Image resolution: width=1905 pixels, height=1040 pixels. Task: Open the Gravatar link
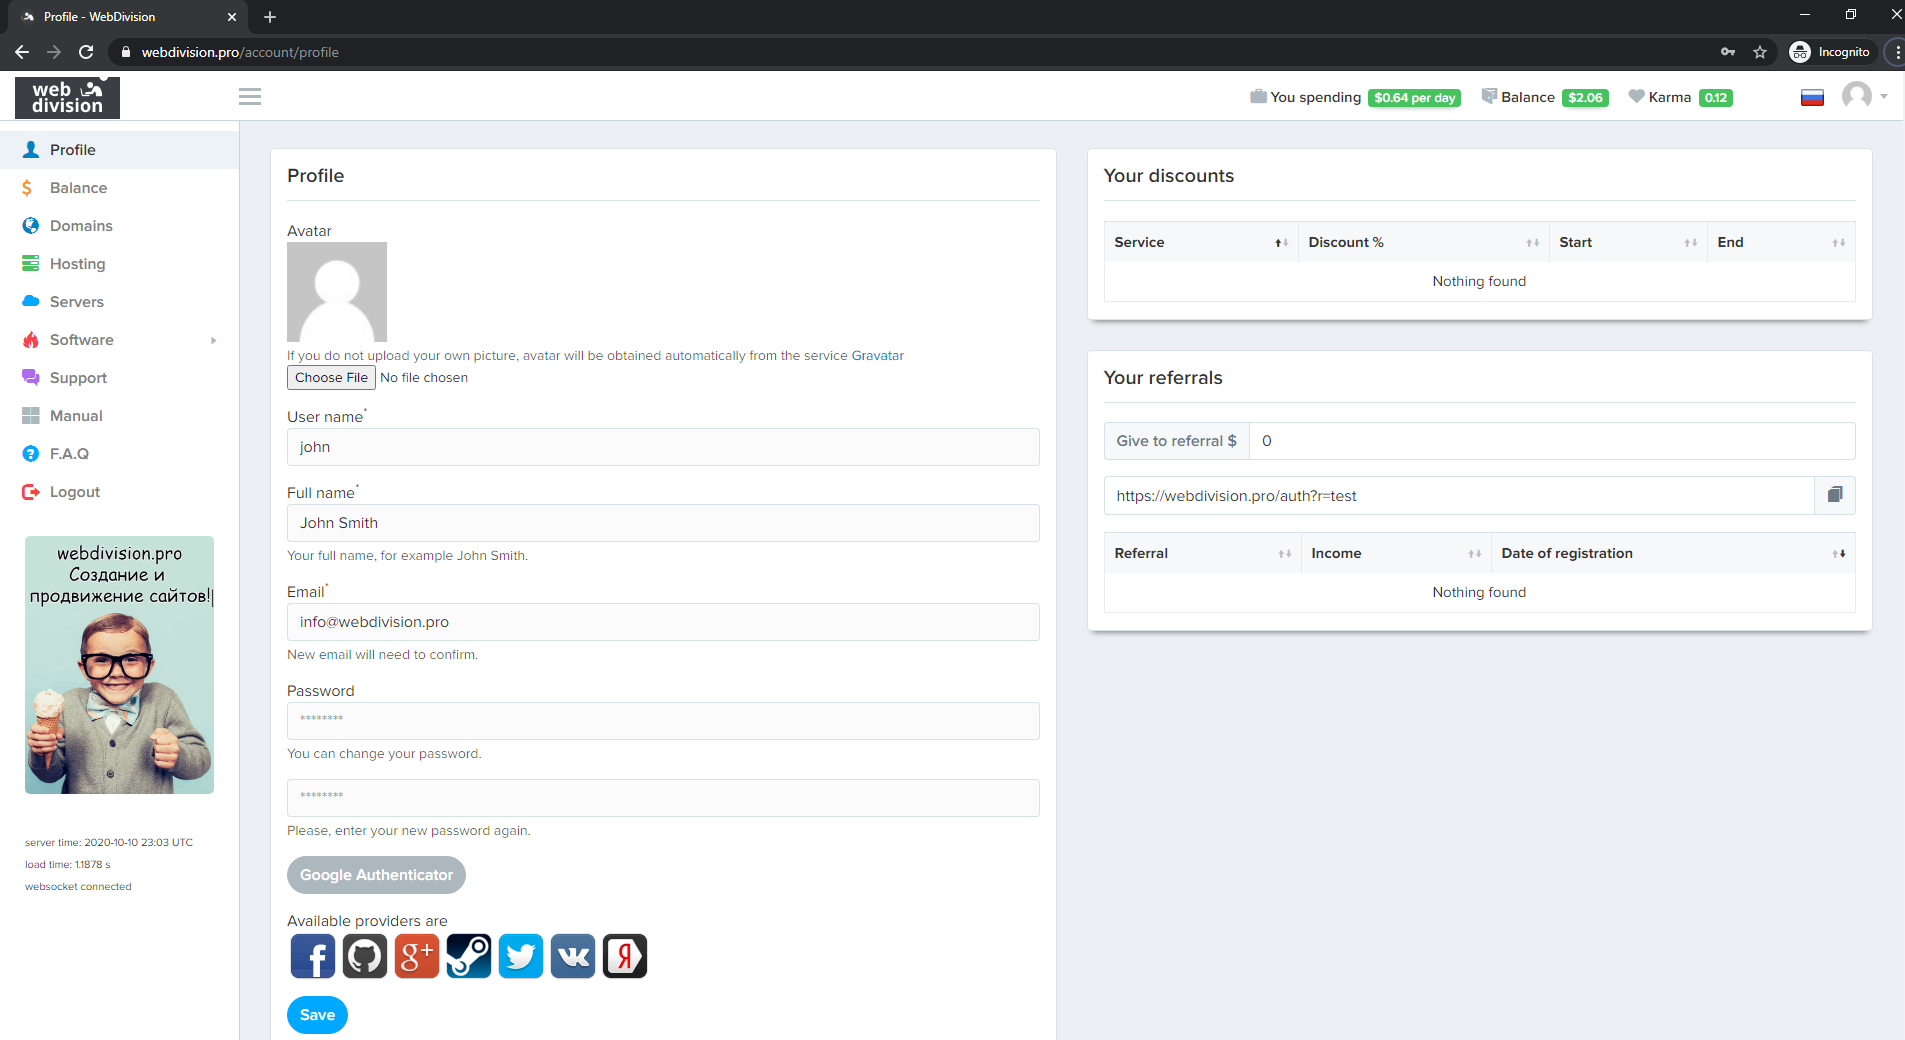(x=877, y=355)
